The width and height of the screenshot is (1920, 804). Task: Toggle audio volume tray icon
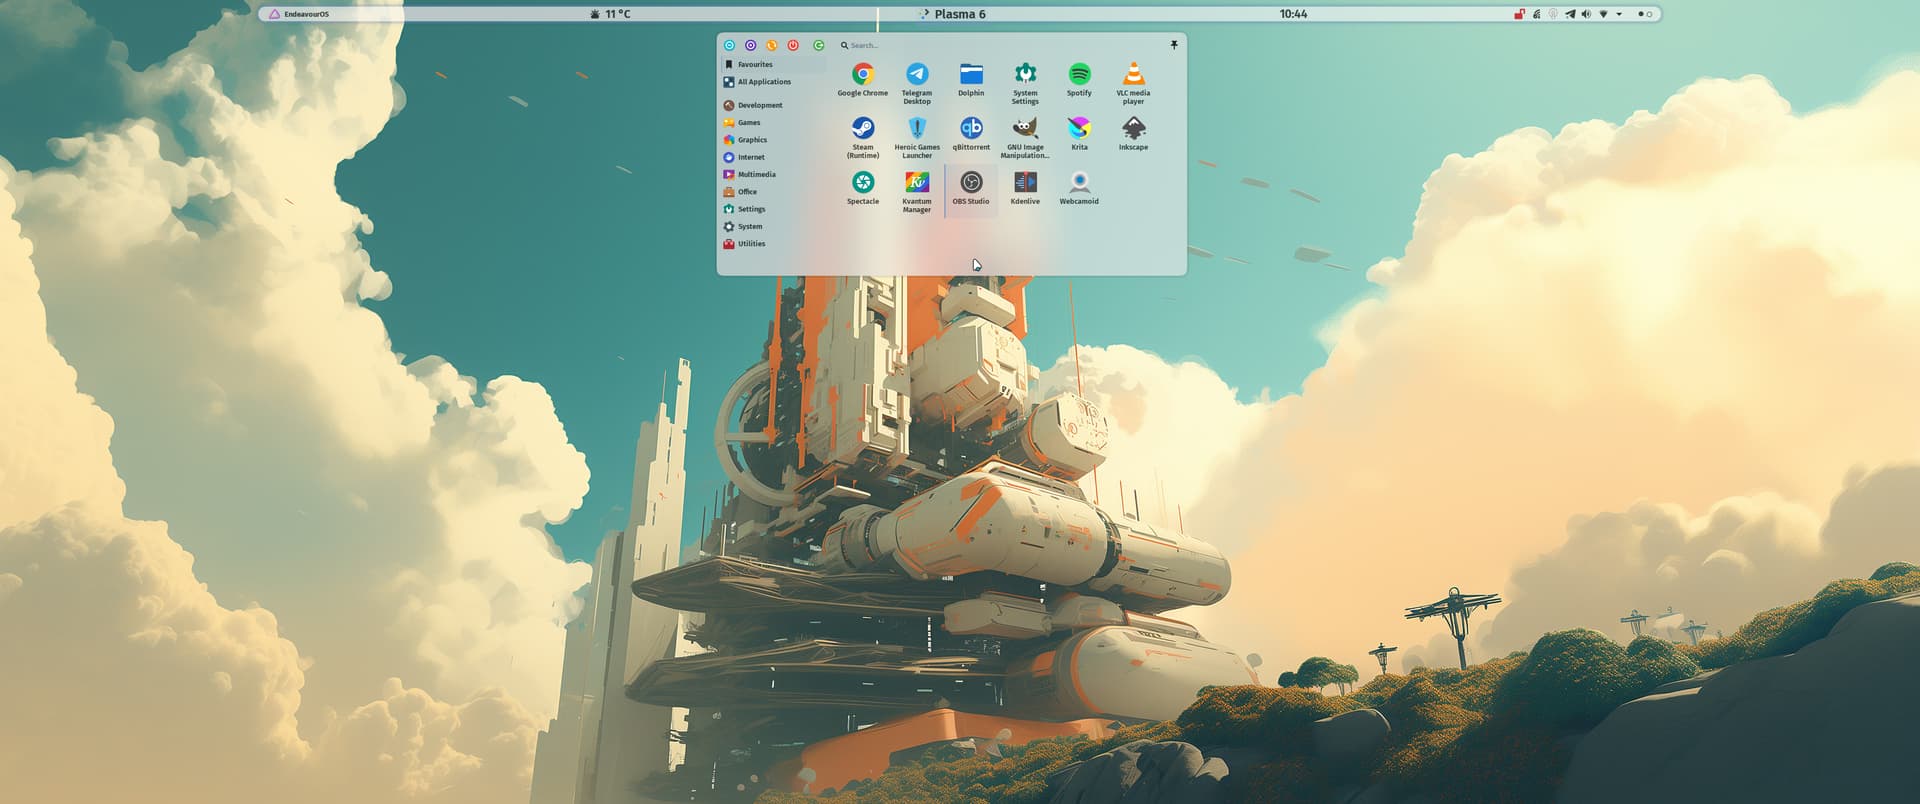point(1586,14)
